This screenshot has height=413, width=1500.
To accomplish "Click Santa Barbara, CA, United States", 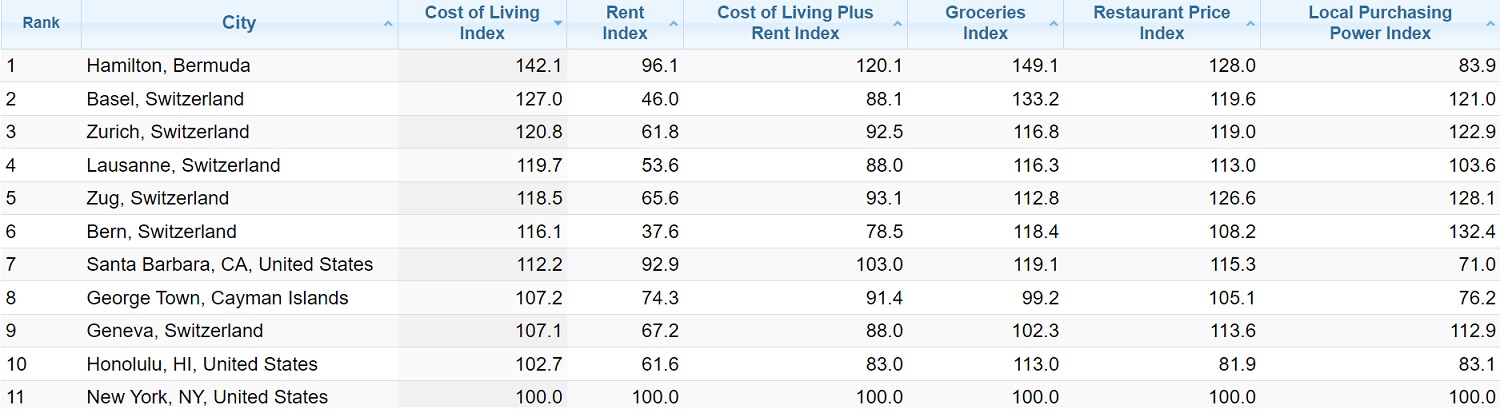I will tap(229, 265).
